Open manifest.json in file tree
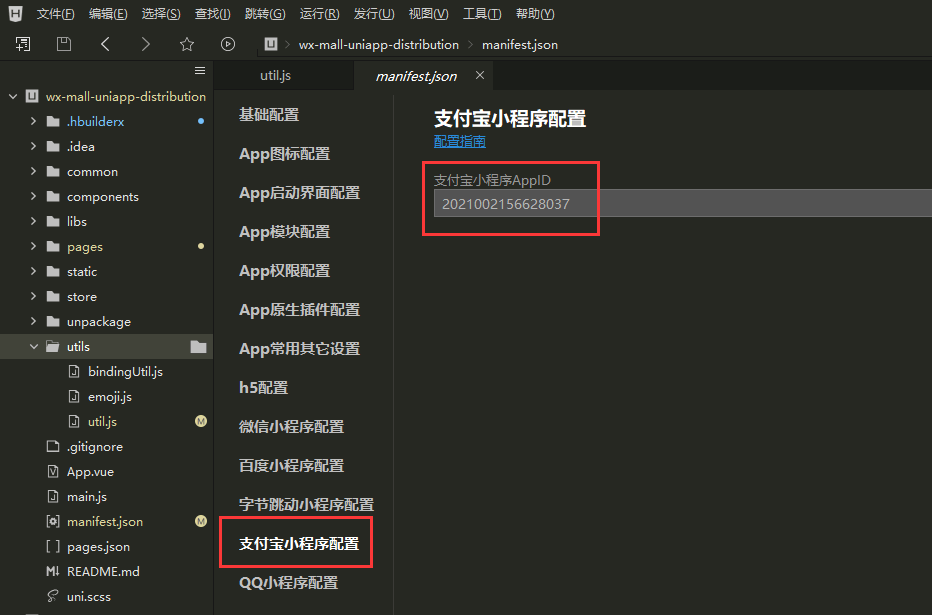 pyautogui.click(x=105, y=521)
